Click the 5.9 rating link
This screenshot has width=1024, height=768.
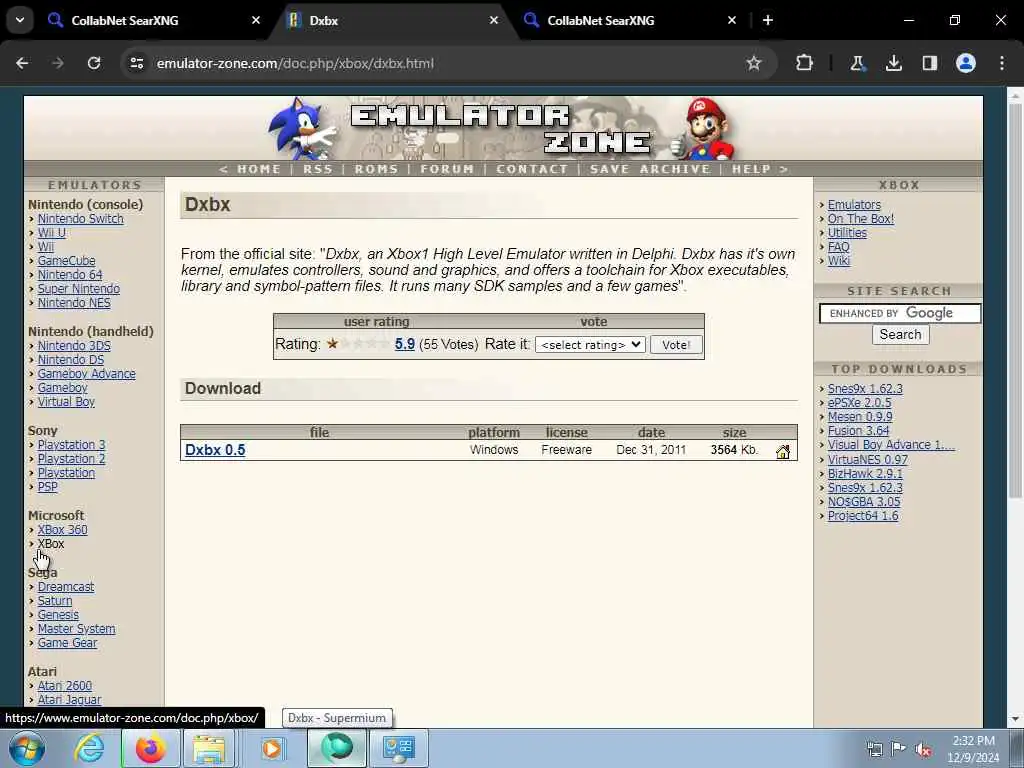click(x=405, y=344)
